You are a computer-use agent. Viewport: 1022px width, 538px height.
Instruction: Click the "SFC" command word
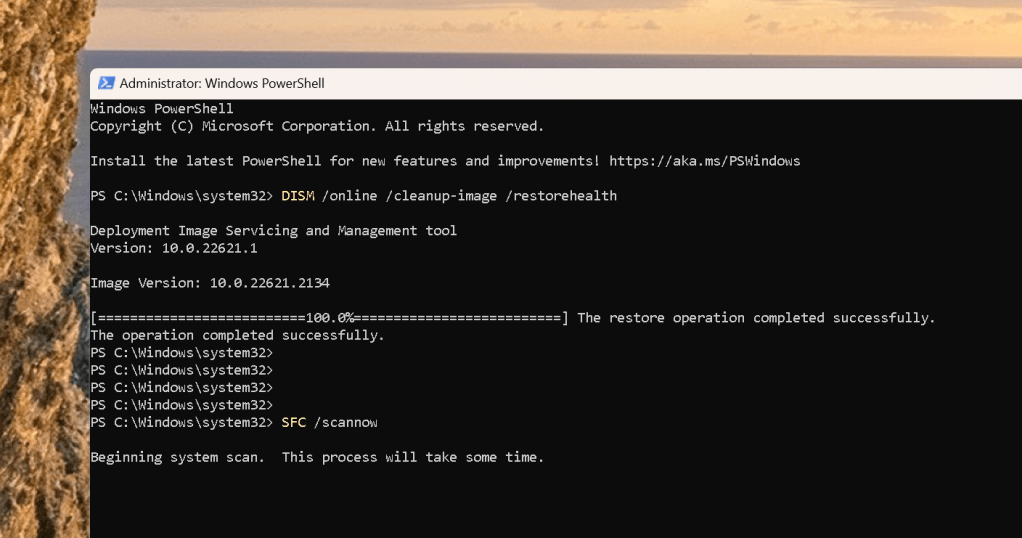pyautogui.click(x=294, y=423)
